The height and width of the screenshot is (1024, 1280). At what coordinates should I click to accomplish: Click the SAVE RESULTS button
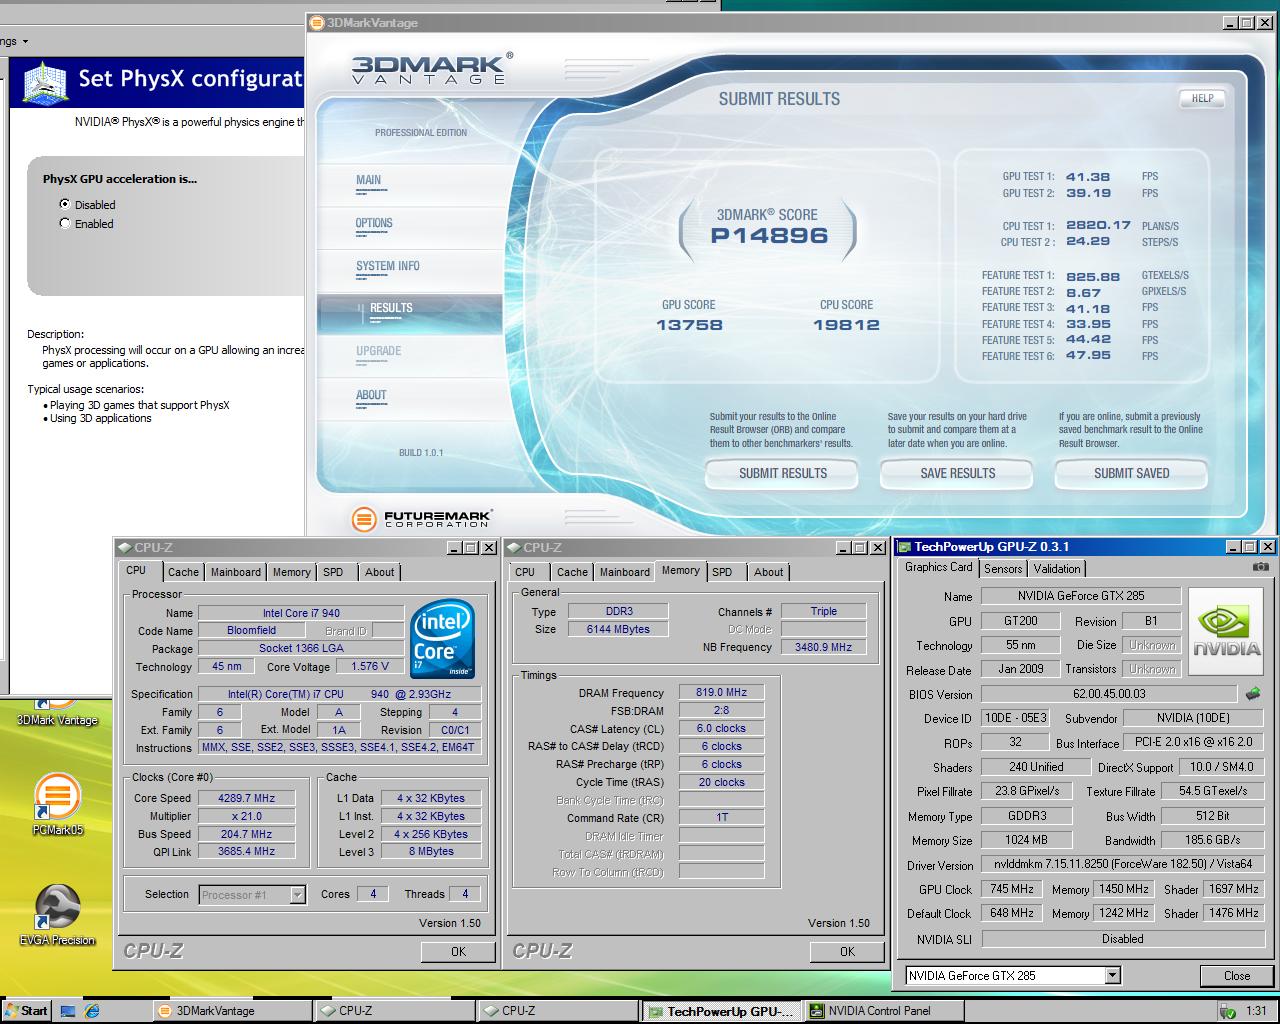(958, 474)
